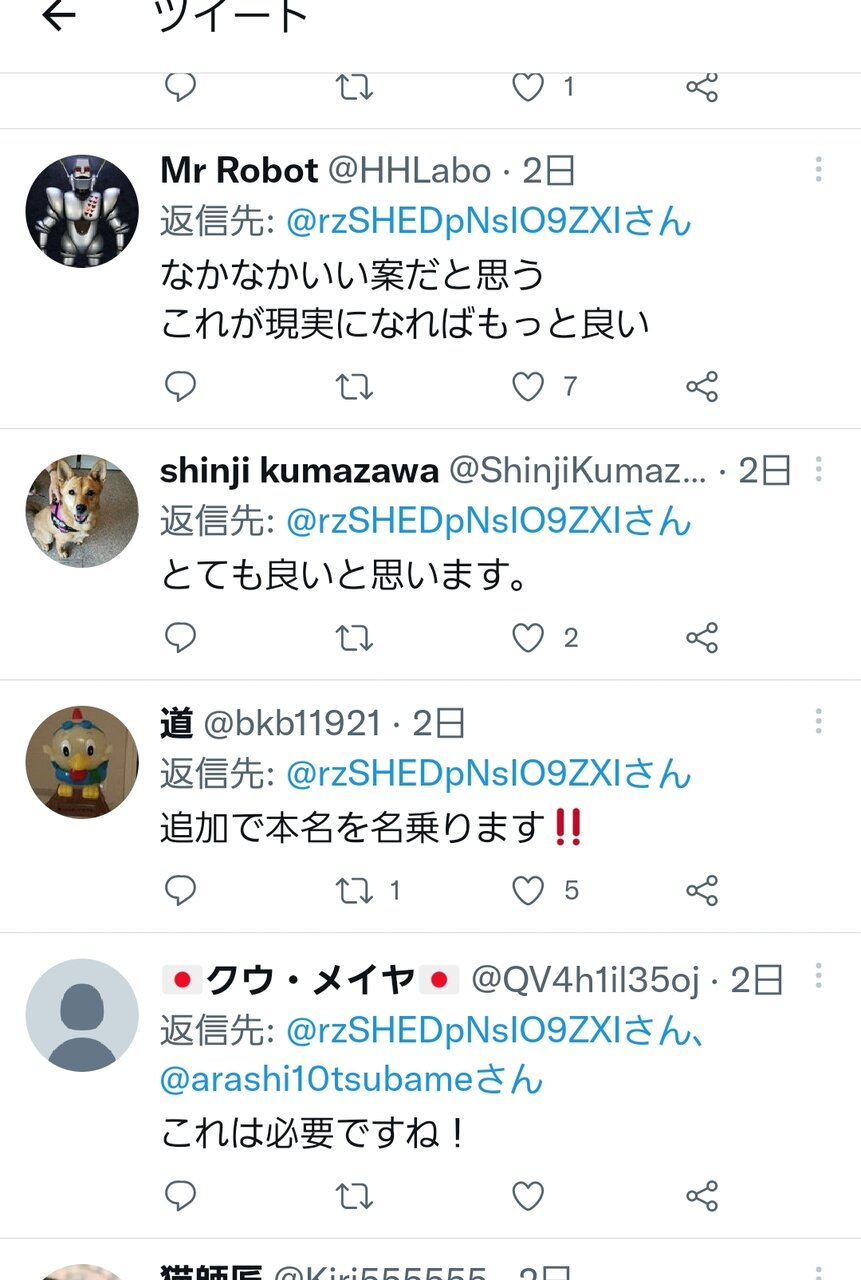View Mr Robot's robot profile picture
Screen dimensions: 861x1280
coord(82,211)
